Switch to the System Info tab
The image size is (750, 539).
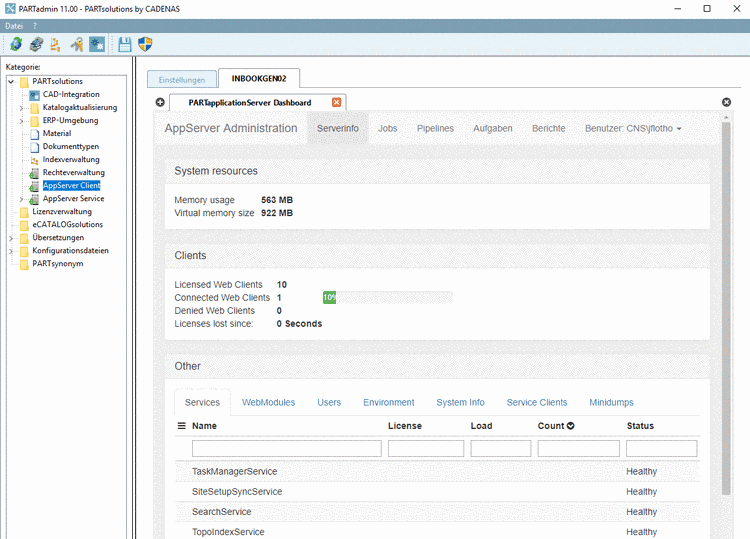point(460,402)
